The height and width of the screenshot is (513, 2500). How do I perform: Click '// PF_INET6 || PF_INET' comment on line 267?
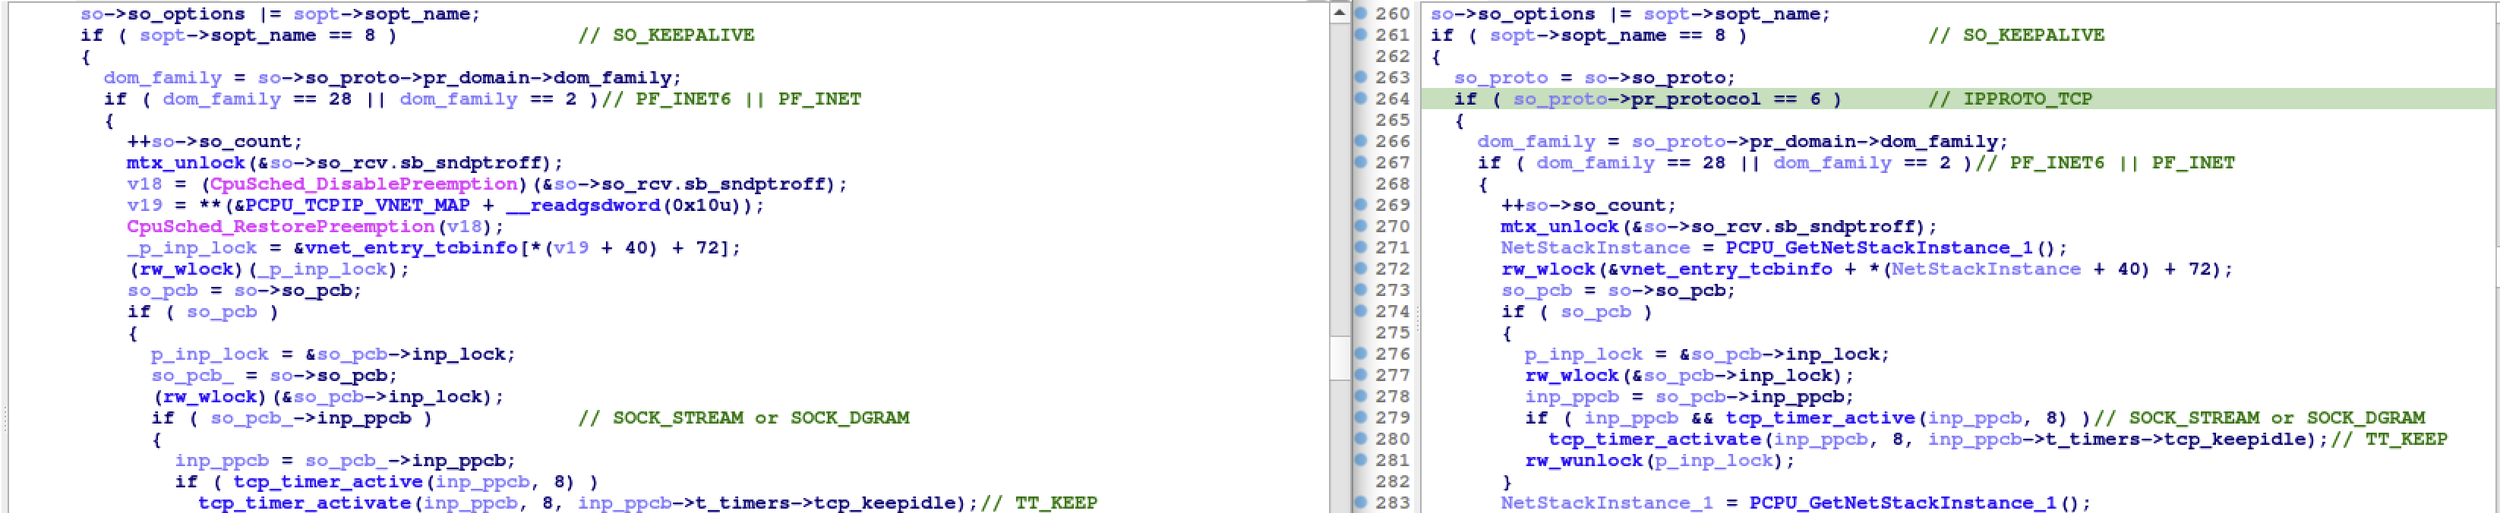(x=2104, y=163)
